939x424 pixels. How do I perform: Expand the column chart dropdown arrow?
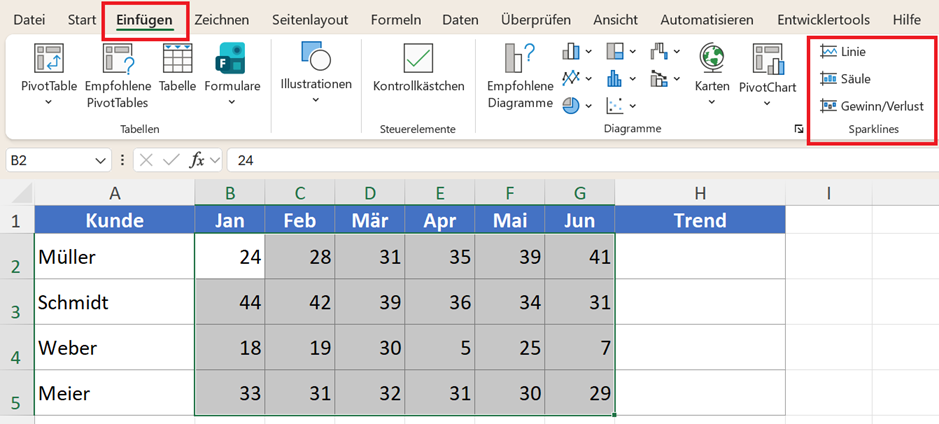click(x=589, y=52)
